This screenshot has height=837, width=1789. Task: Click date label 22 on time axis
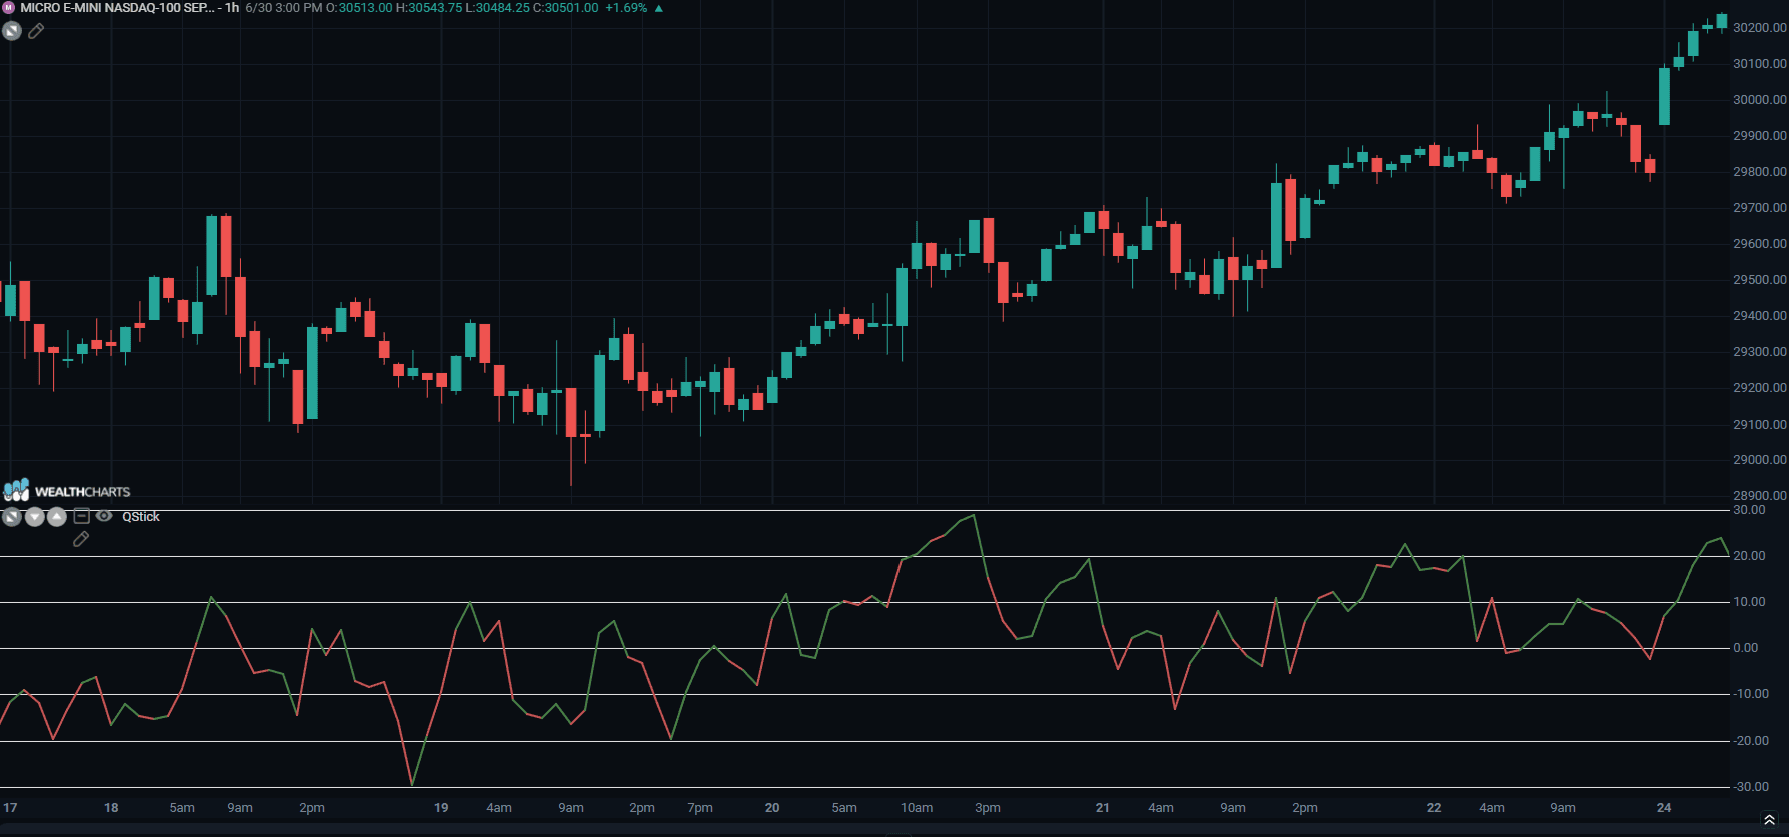click(x=1434, y=808)
